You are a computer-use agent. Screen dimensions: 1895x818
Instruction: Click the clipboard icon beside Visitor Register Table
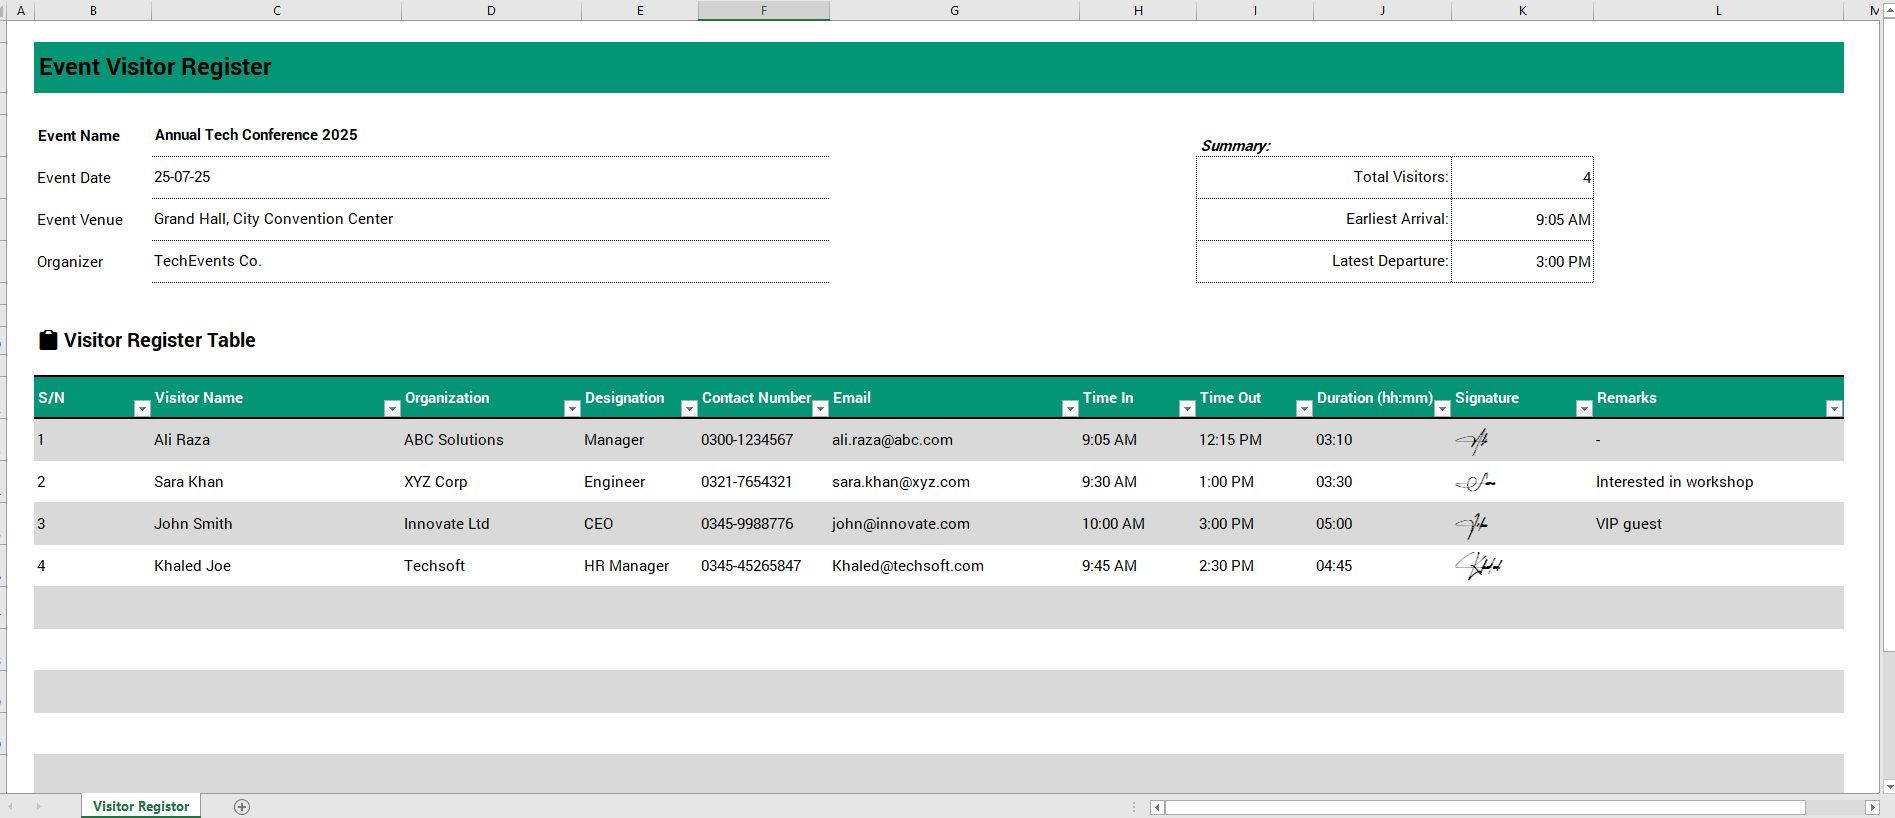tap(48, 340)
